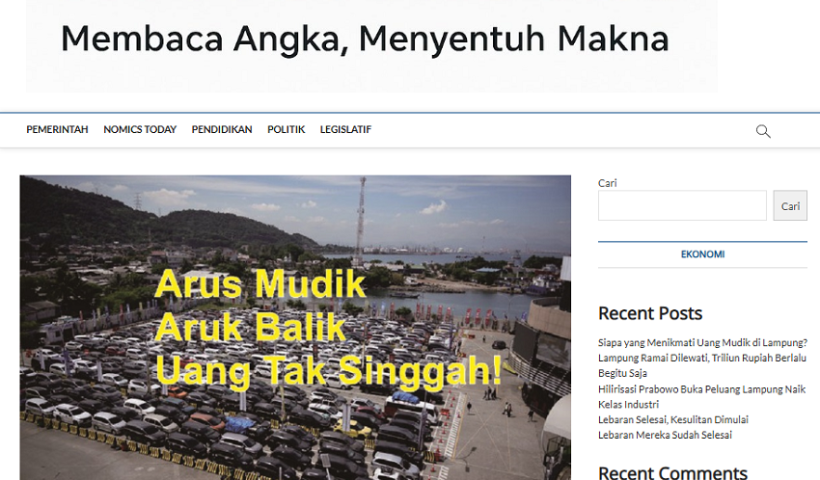Open the POLITIK category
The height and width of the screenshot is (480, 820).
click(286, 130)
